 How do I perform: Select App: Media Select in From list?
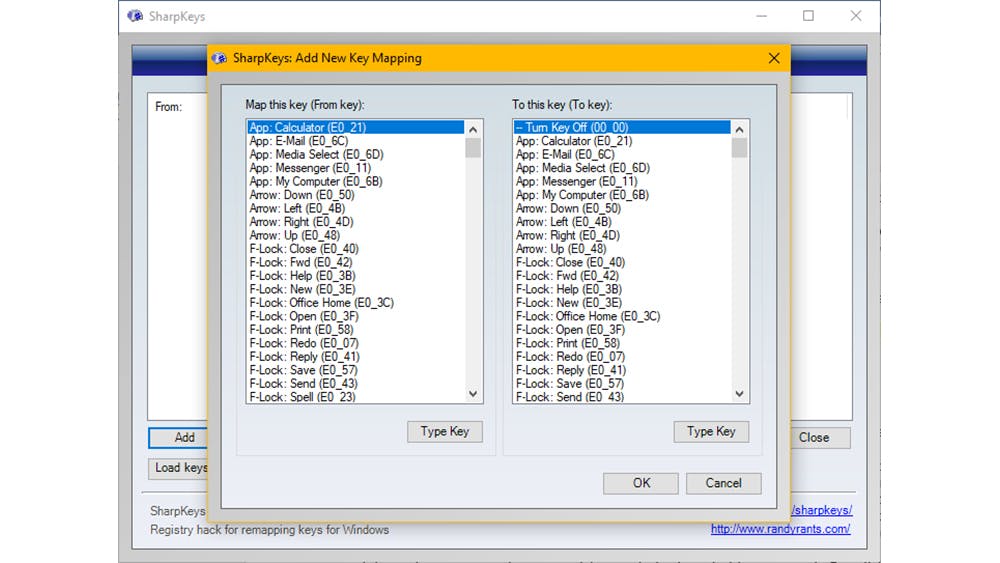tap(356, 154)
